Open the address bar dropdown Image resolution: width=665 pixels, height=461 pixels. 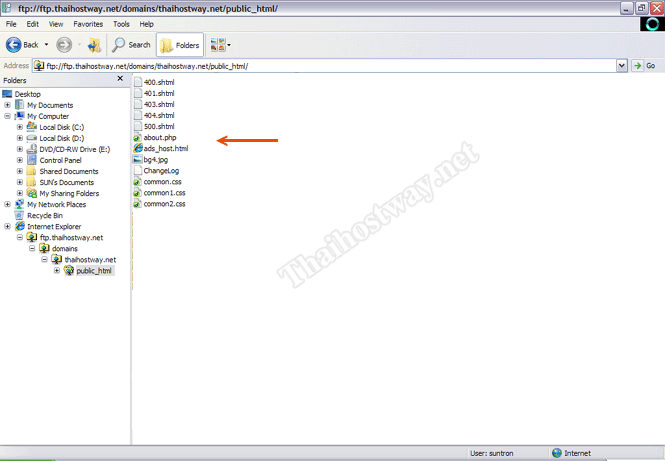pos(622,66)
